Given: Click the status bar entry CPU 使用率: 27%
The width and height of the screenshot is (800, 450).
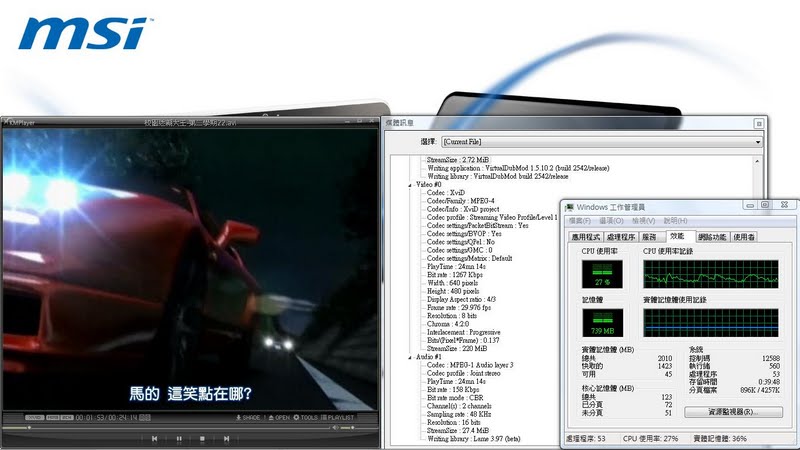Looking at the screenshot, I should (651, 439).
